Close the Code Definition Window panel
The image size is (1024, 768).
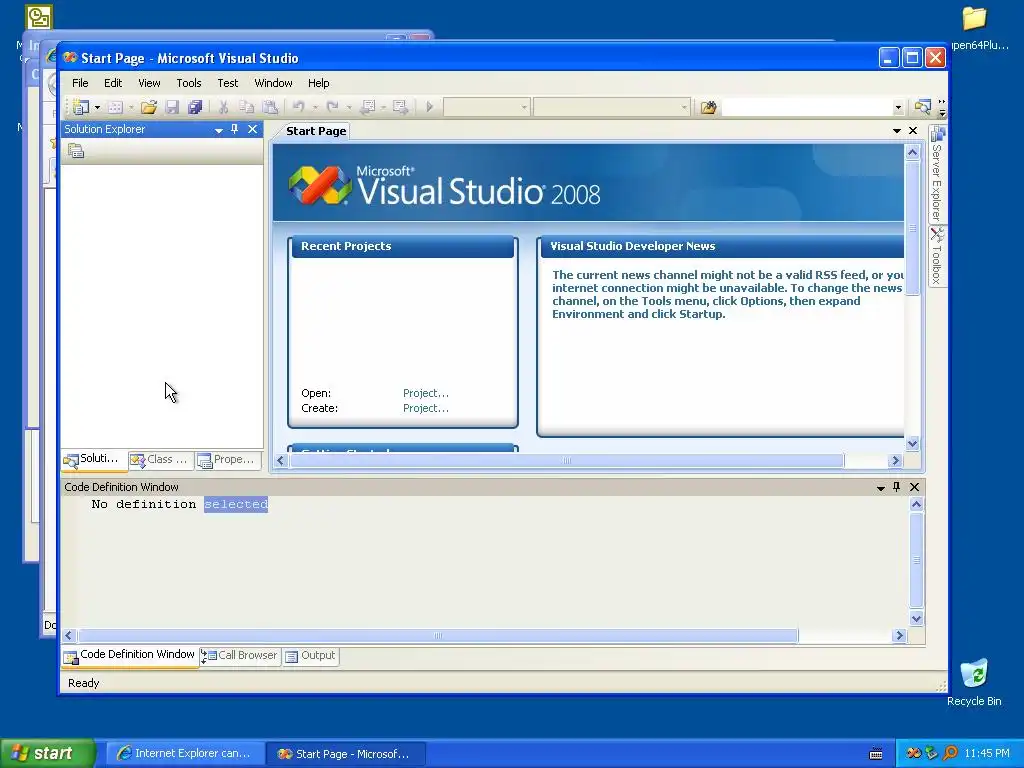point(914,487)
